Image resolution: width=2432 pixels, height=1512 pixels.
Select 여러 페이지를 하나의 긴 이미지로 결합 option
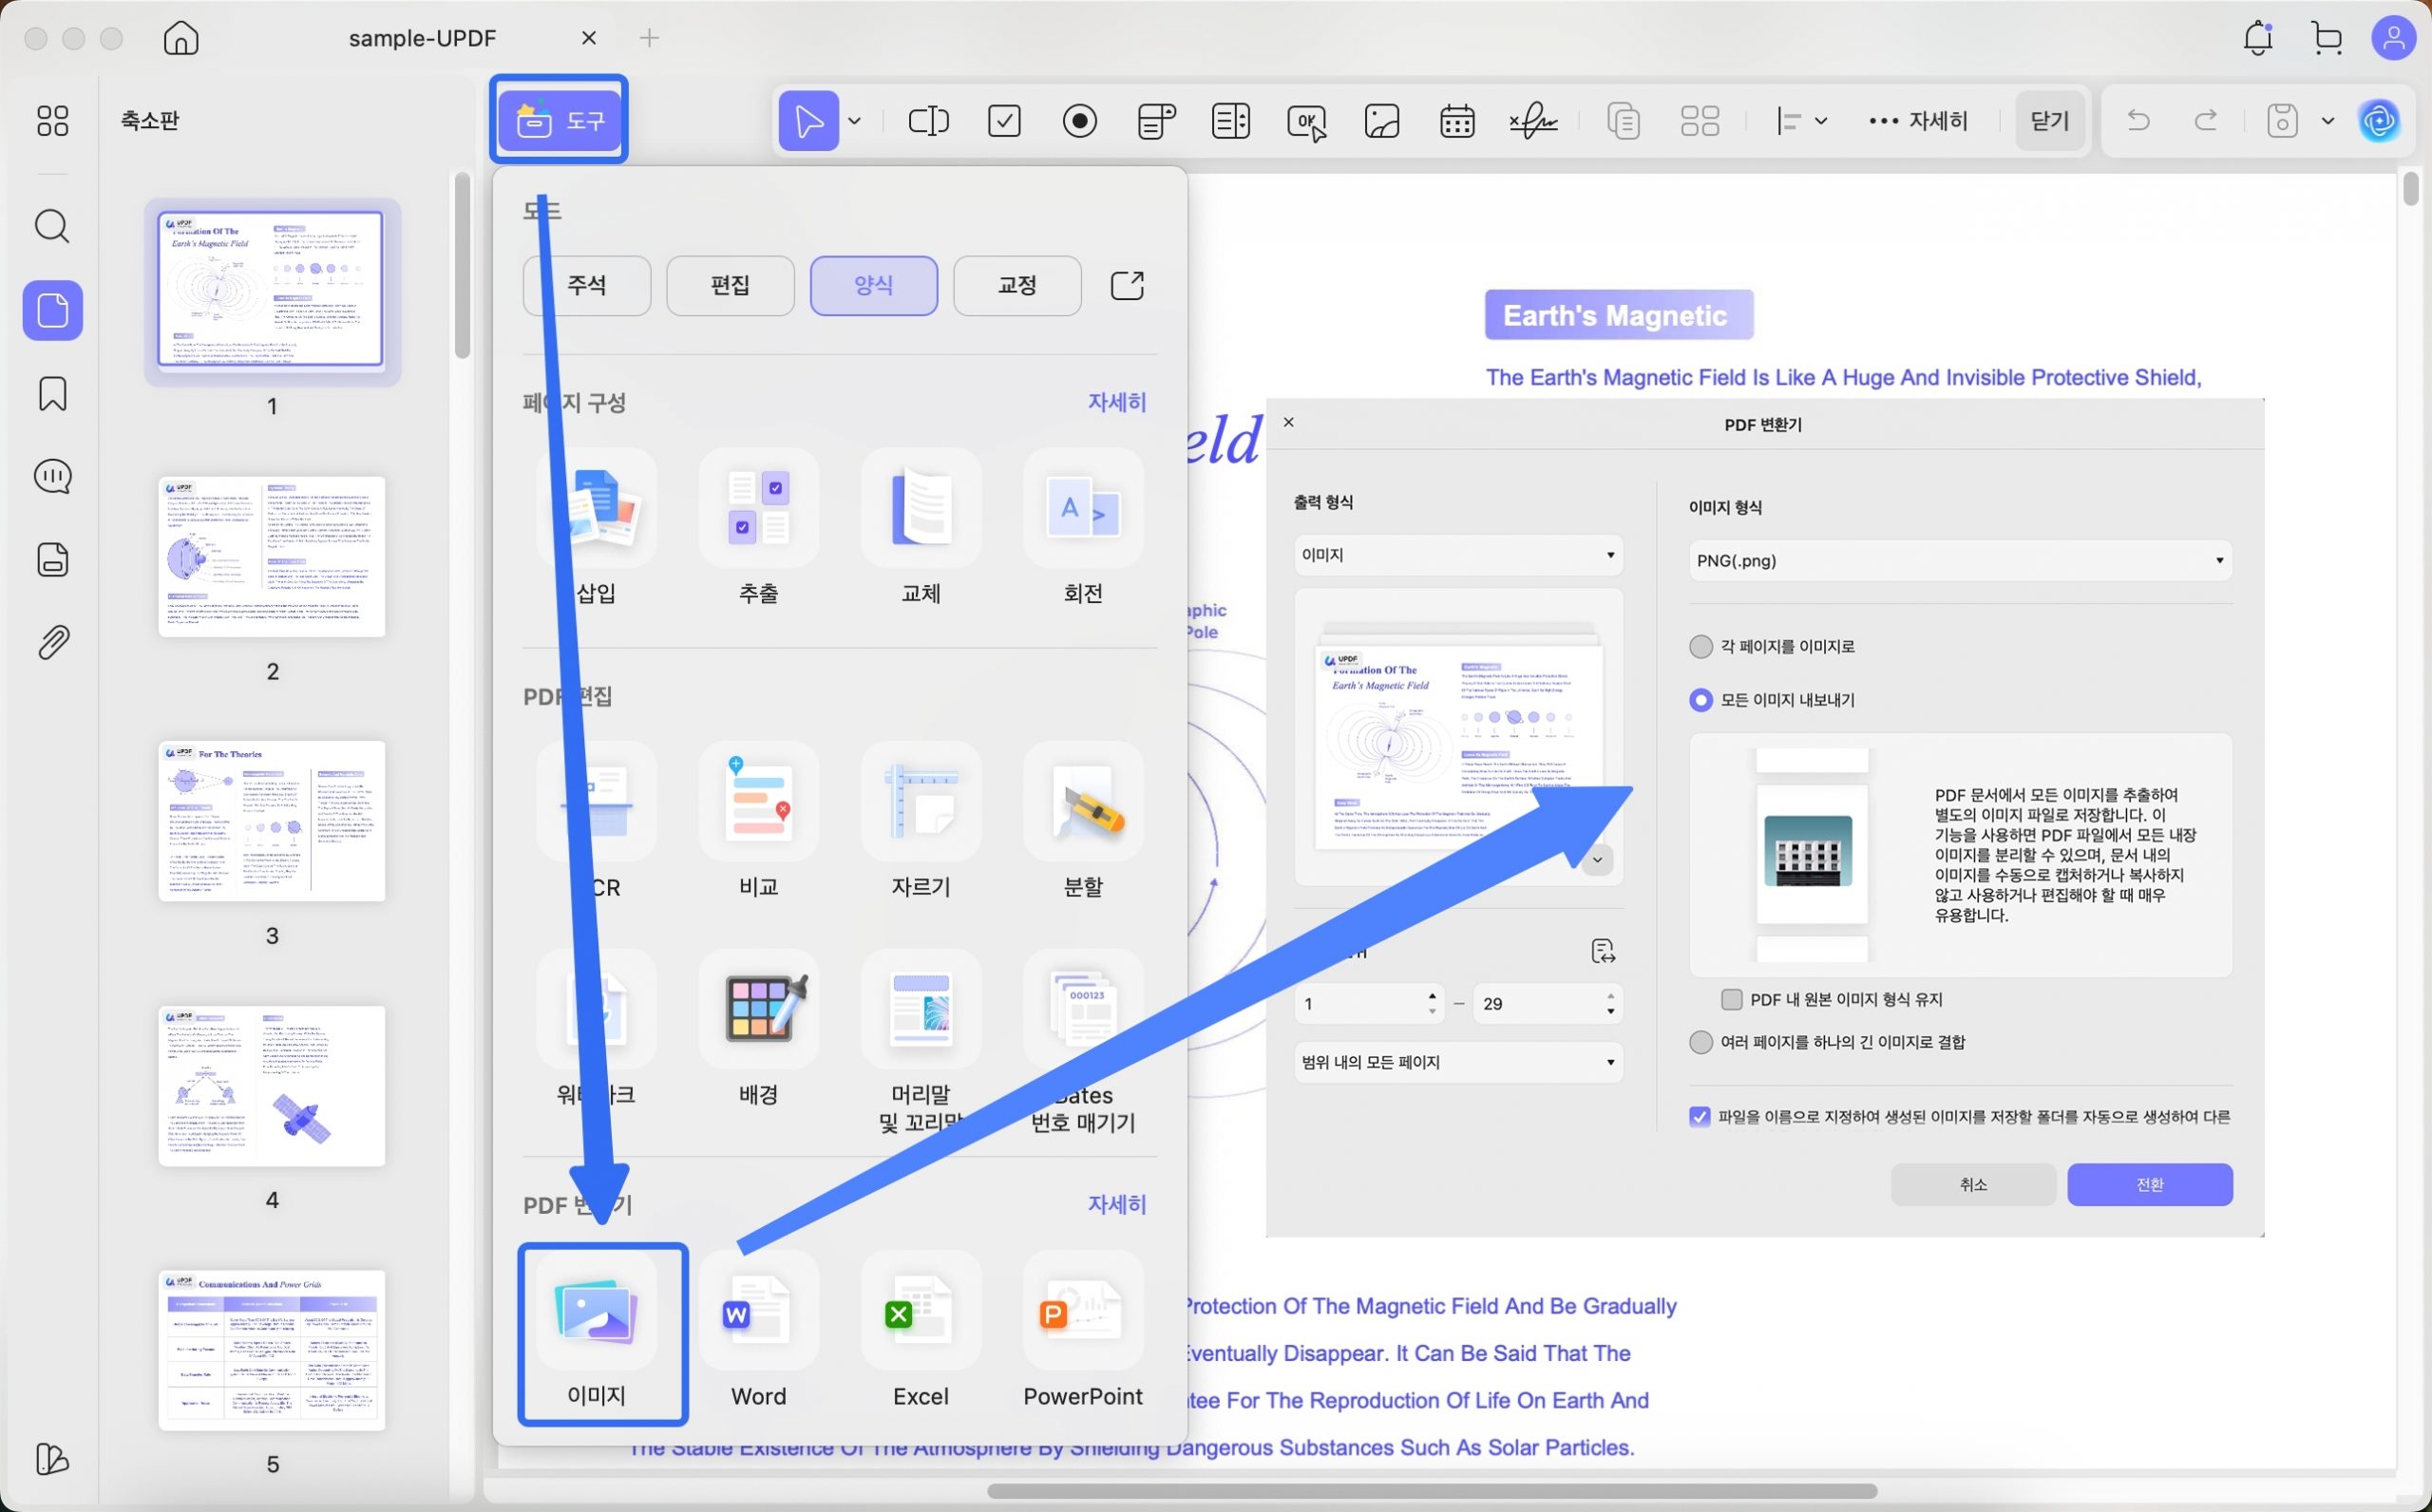[x=1700, y=1042]
